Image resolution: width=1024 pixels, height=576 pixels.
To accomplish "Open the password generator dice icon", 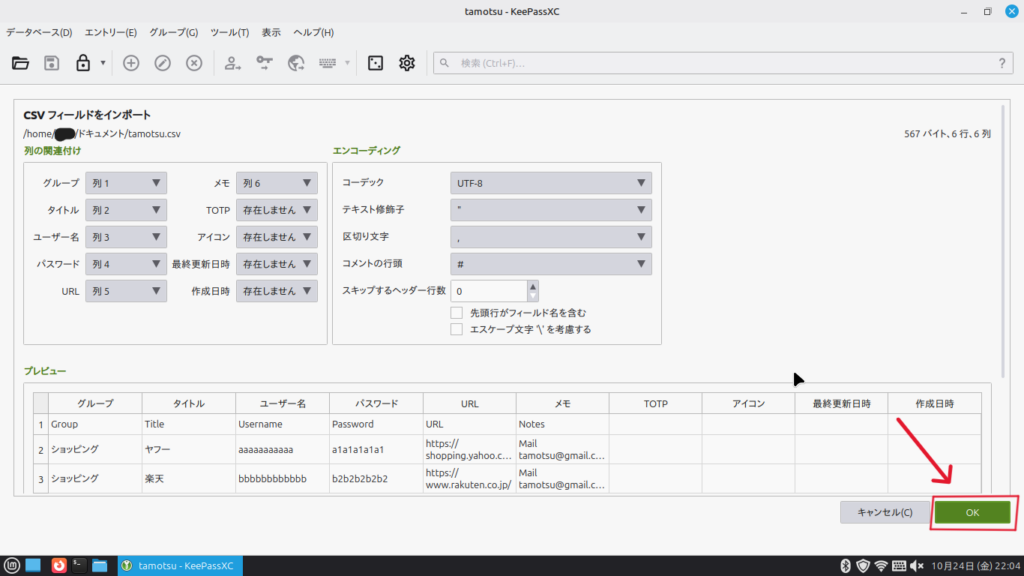I will tap(375, 63).
